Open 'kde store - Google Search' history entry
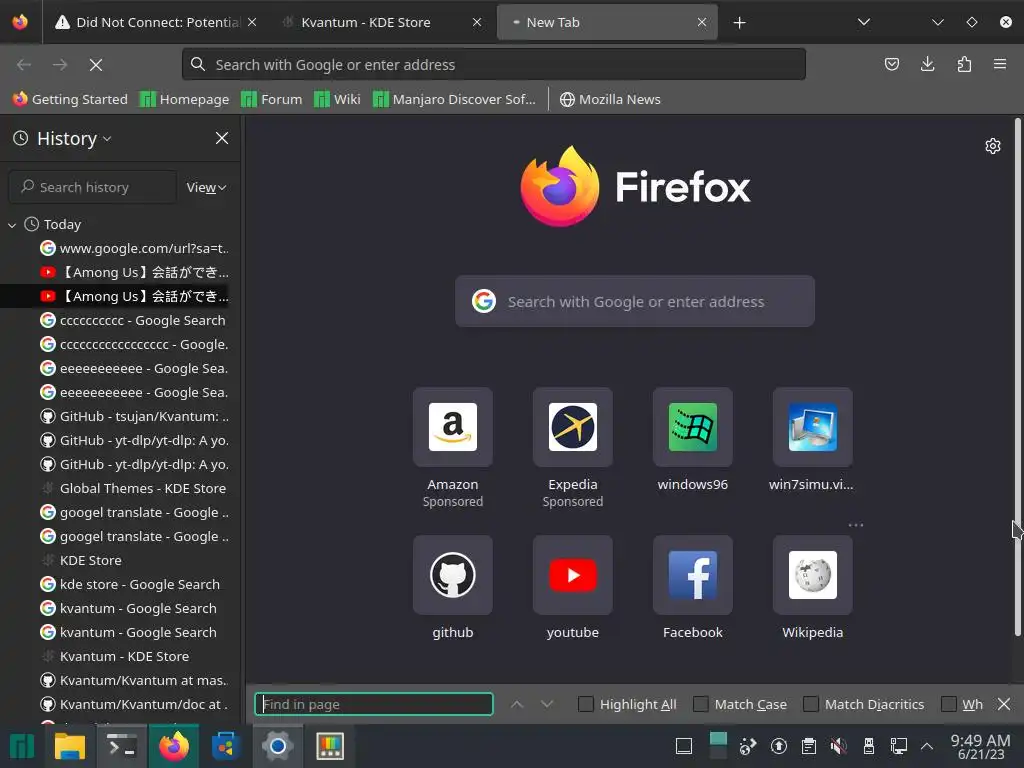 tap(134, 584)
